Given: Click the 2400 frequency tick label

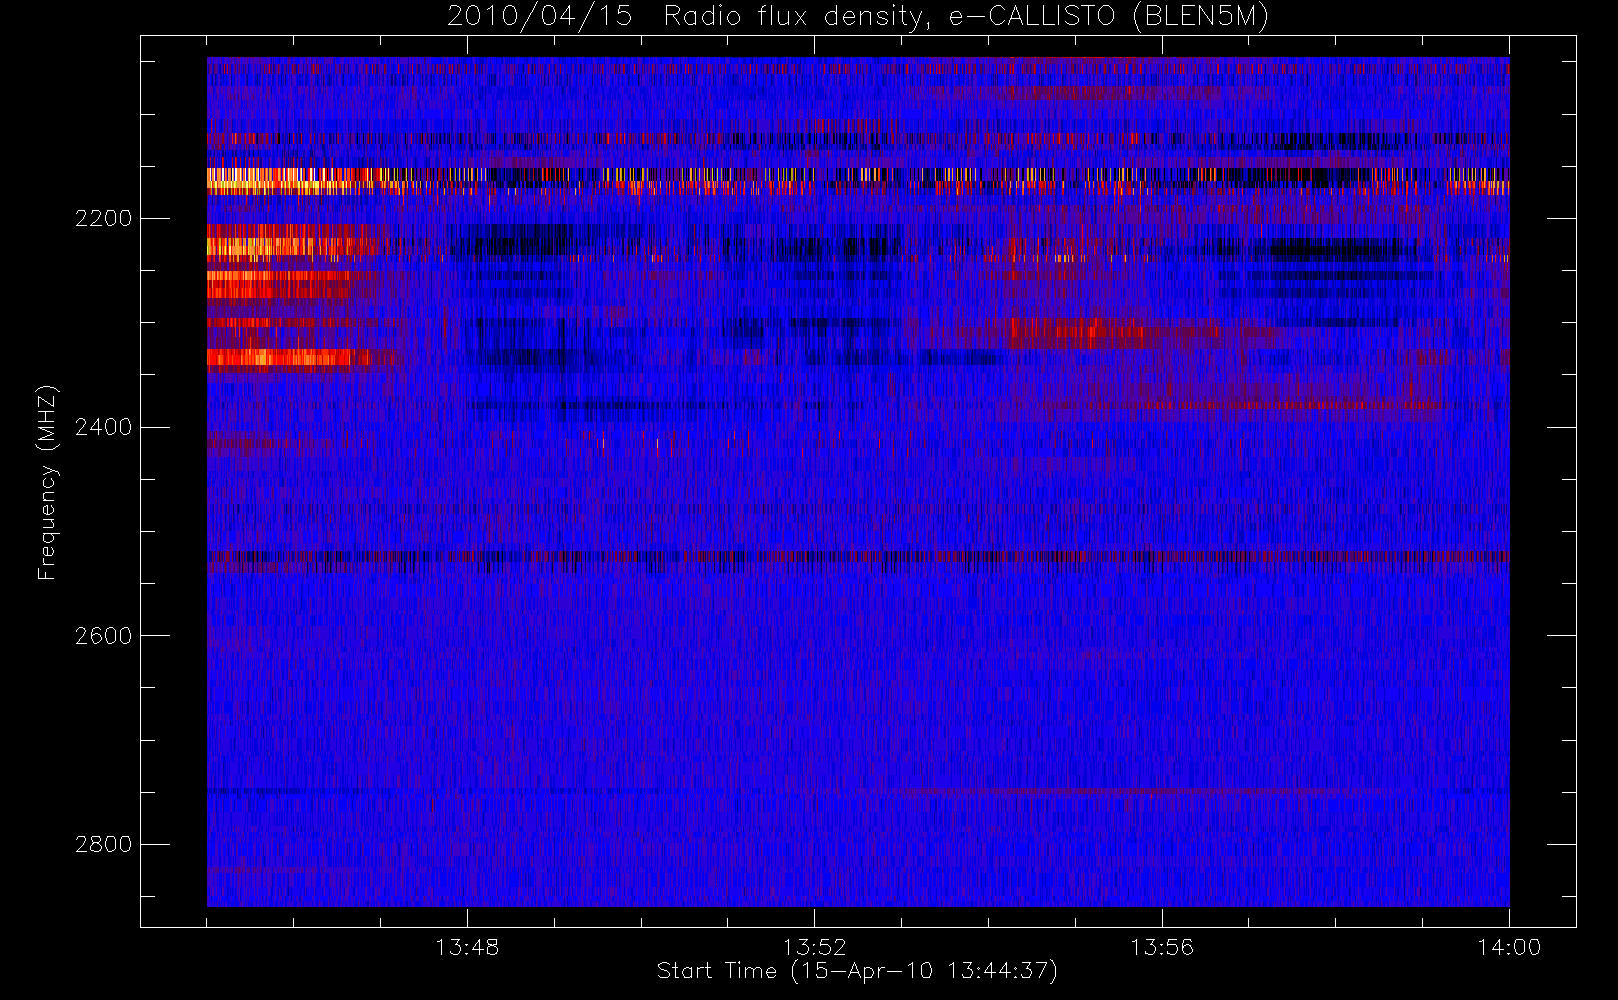Looking at the screenshot, I should pyautogui.click(x=103, y=428).
